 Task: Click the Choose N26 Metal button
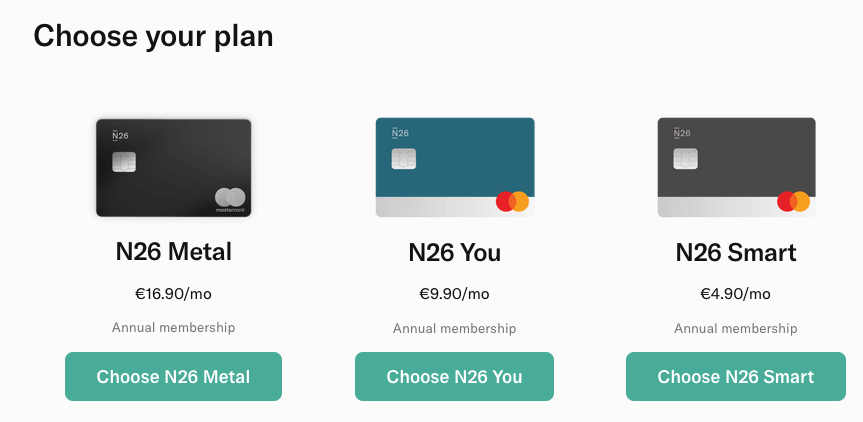173,376
